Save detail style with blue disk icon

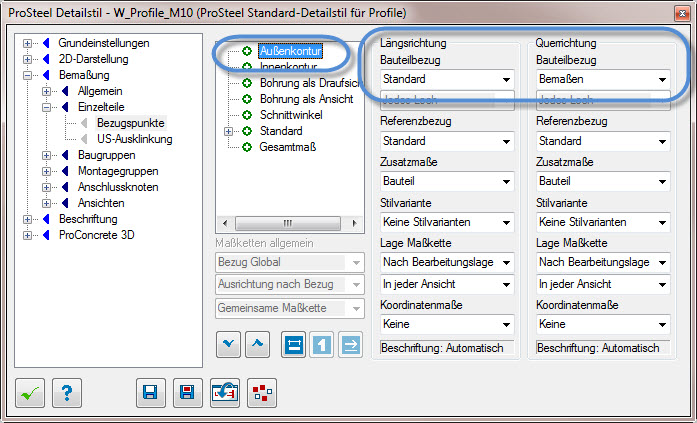(151, 393)
